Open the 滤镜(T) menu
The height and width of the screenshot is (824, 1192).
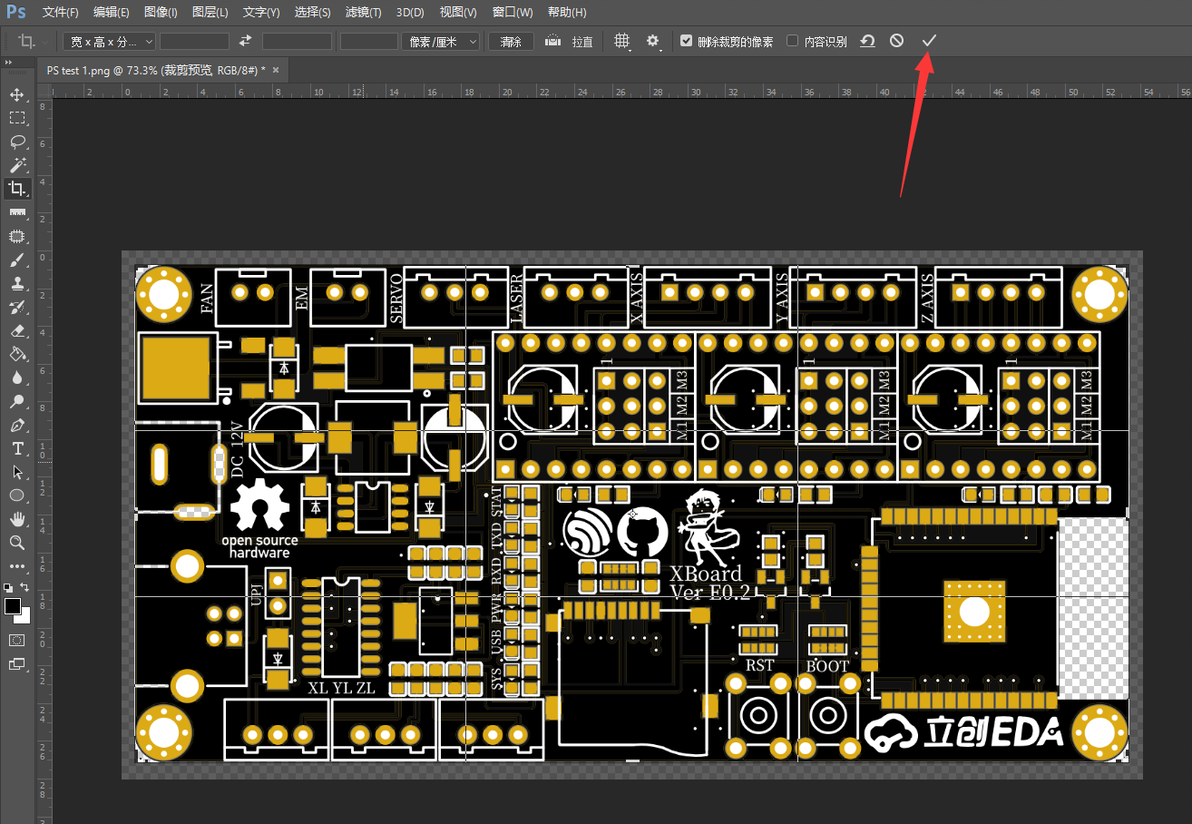pos(363,12)
